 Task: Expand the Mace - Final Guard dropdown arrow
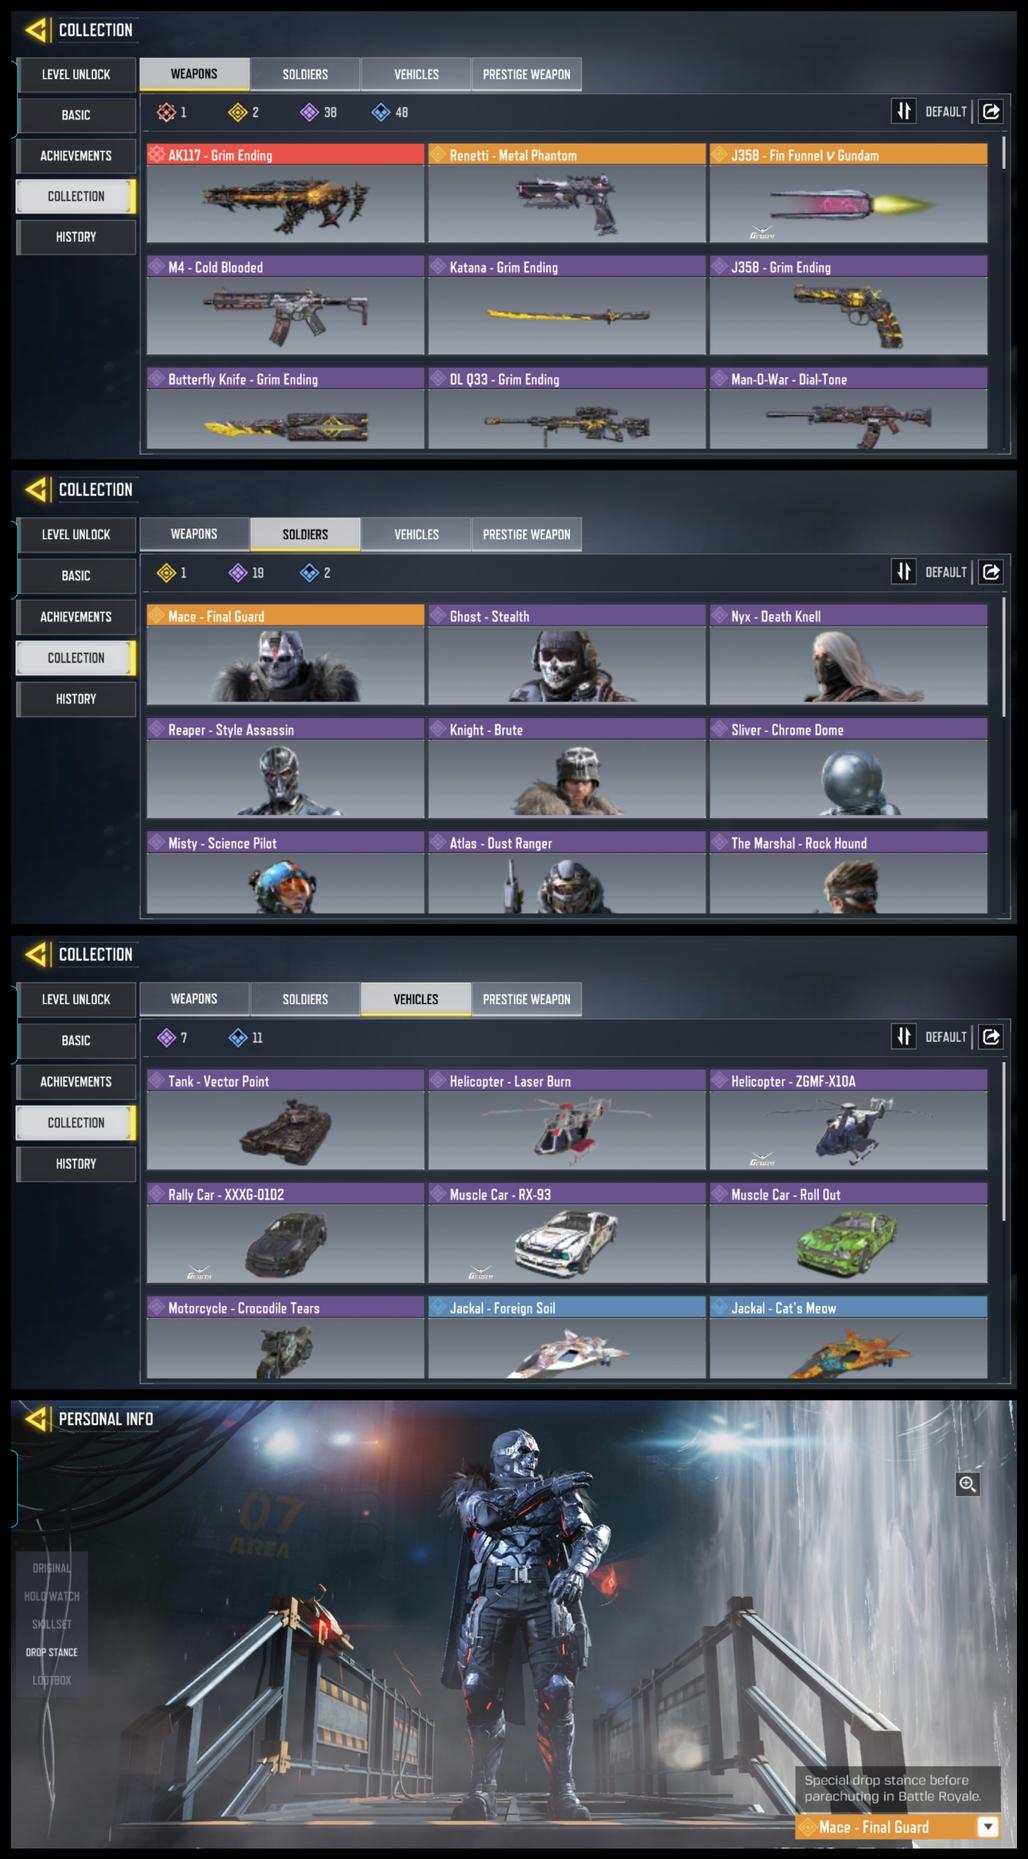coord(987,1827)
